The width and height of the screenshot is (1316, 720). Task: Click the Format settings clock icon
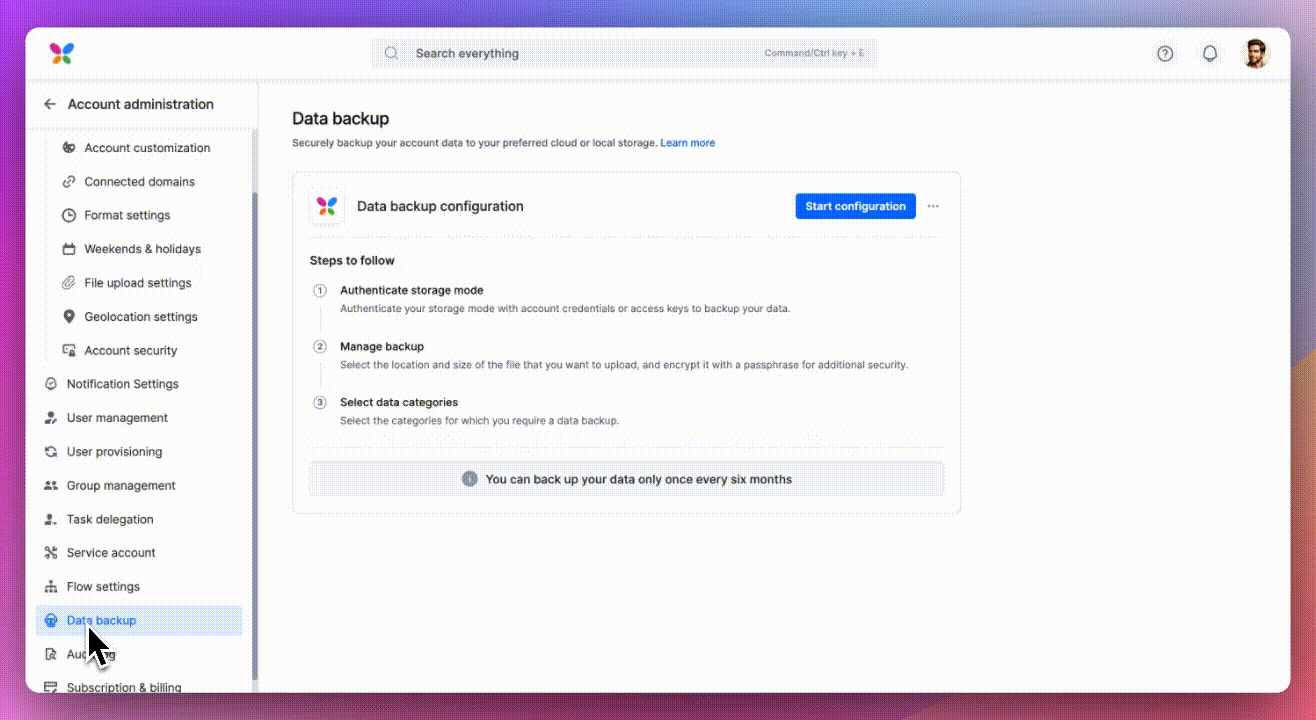pos(69,215)
